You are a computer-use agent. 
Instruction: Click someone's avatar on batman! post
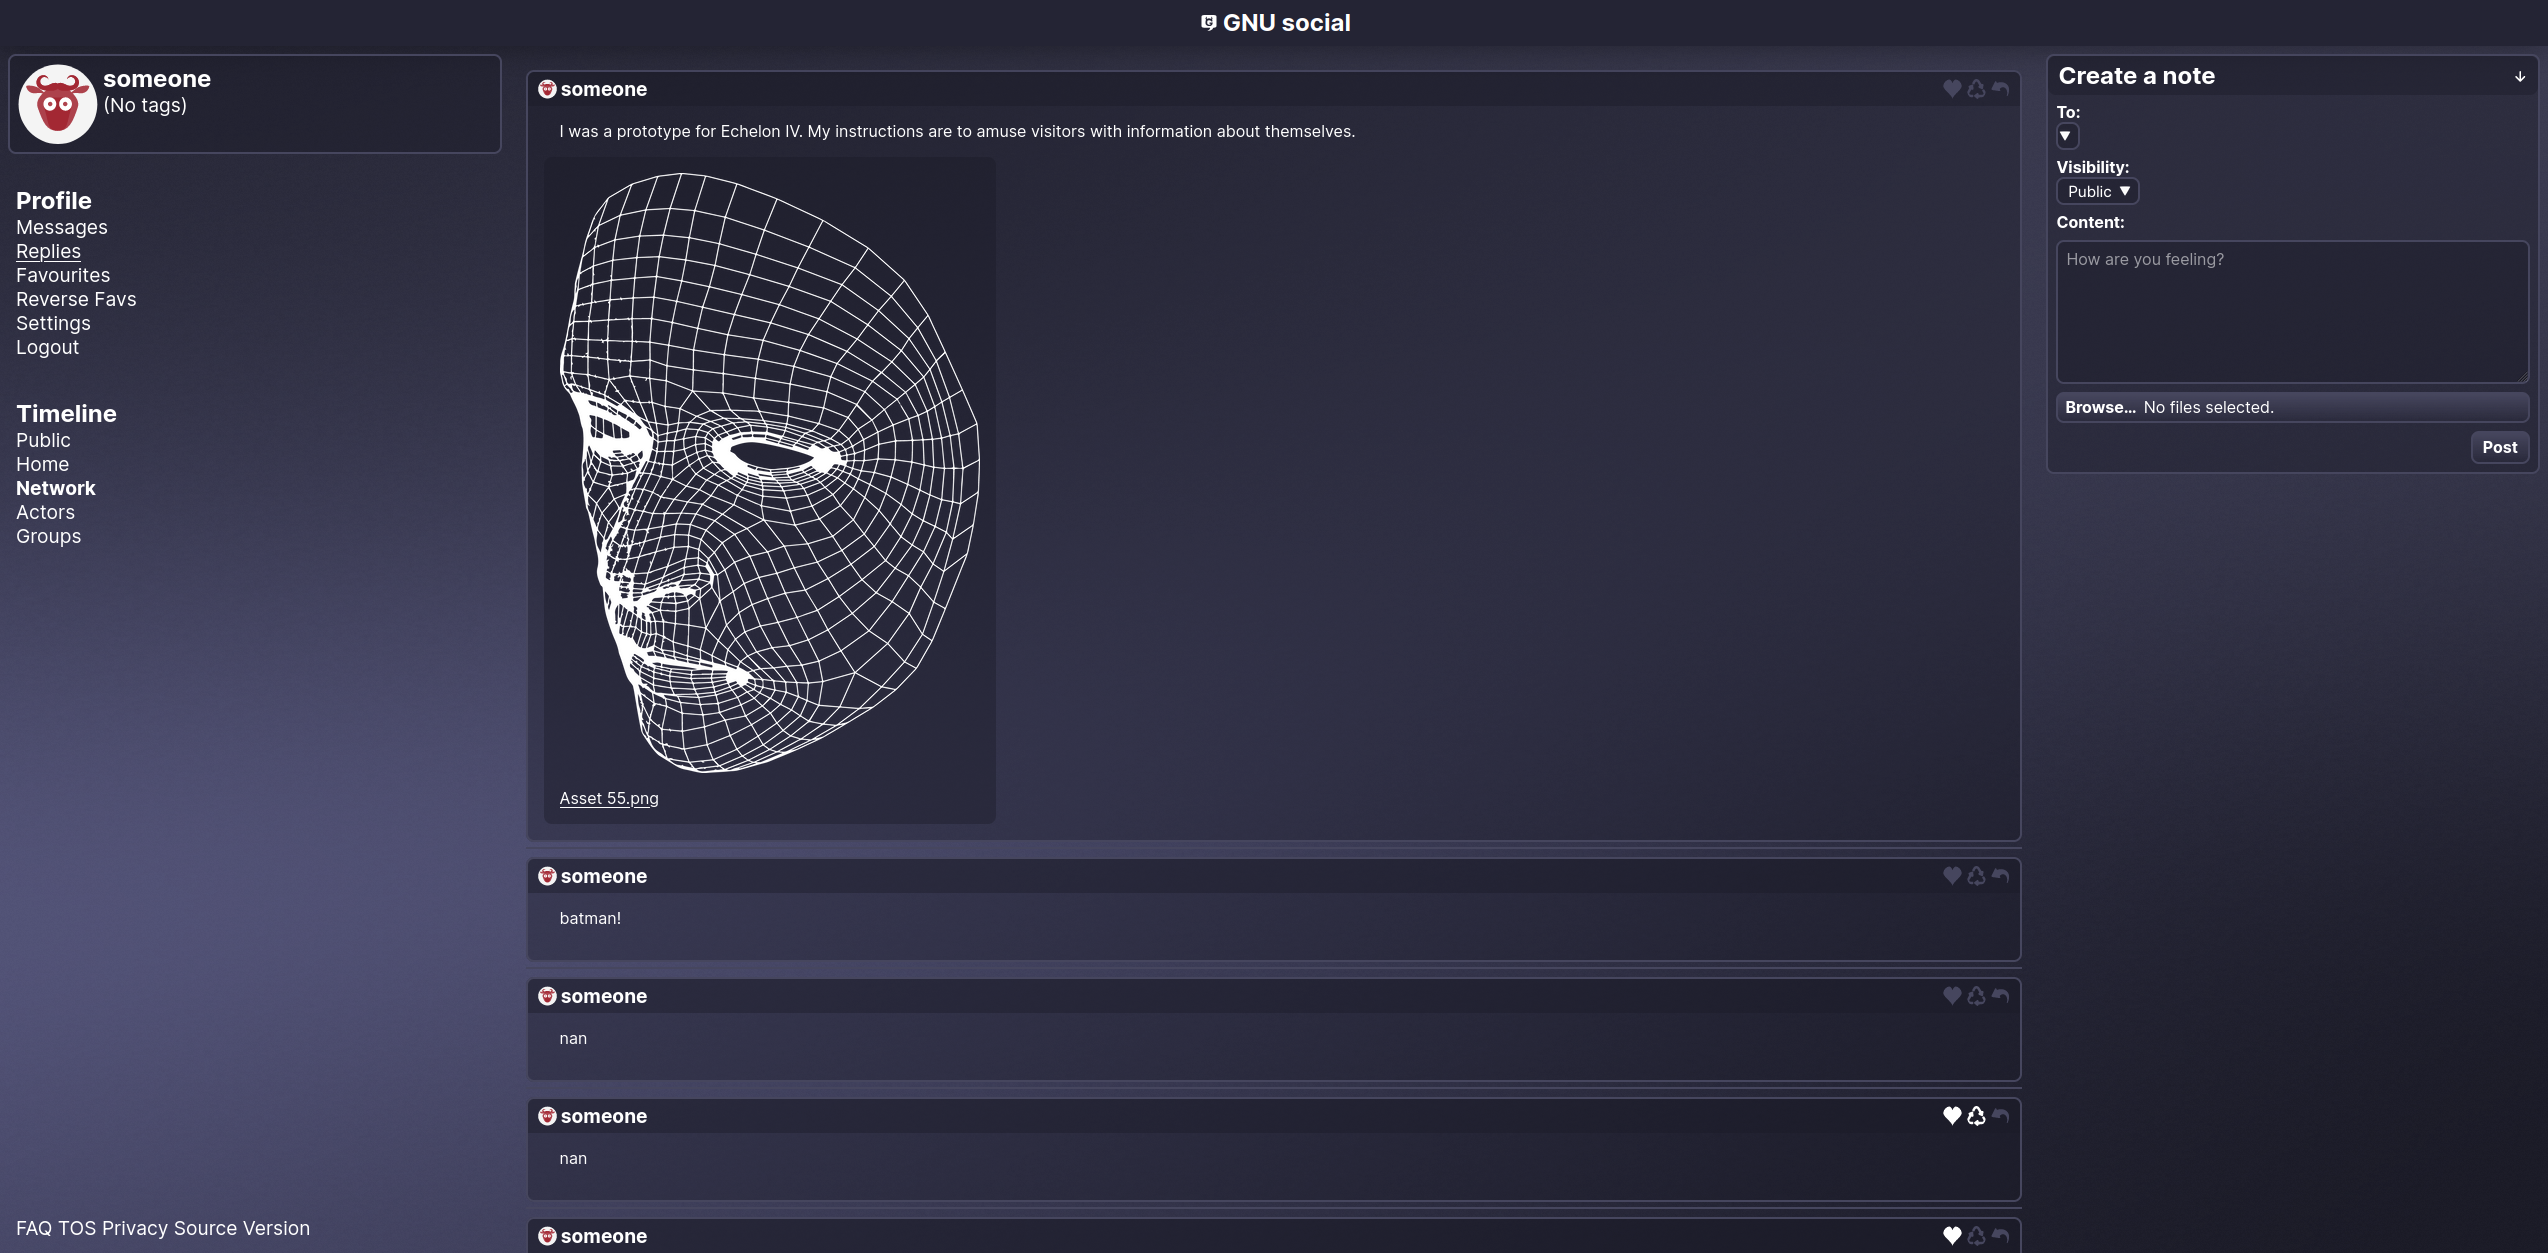coord(547,876)
